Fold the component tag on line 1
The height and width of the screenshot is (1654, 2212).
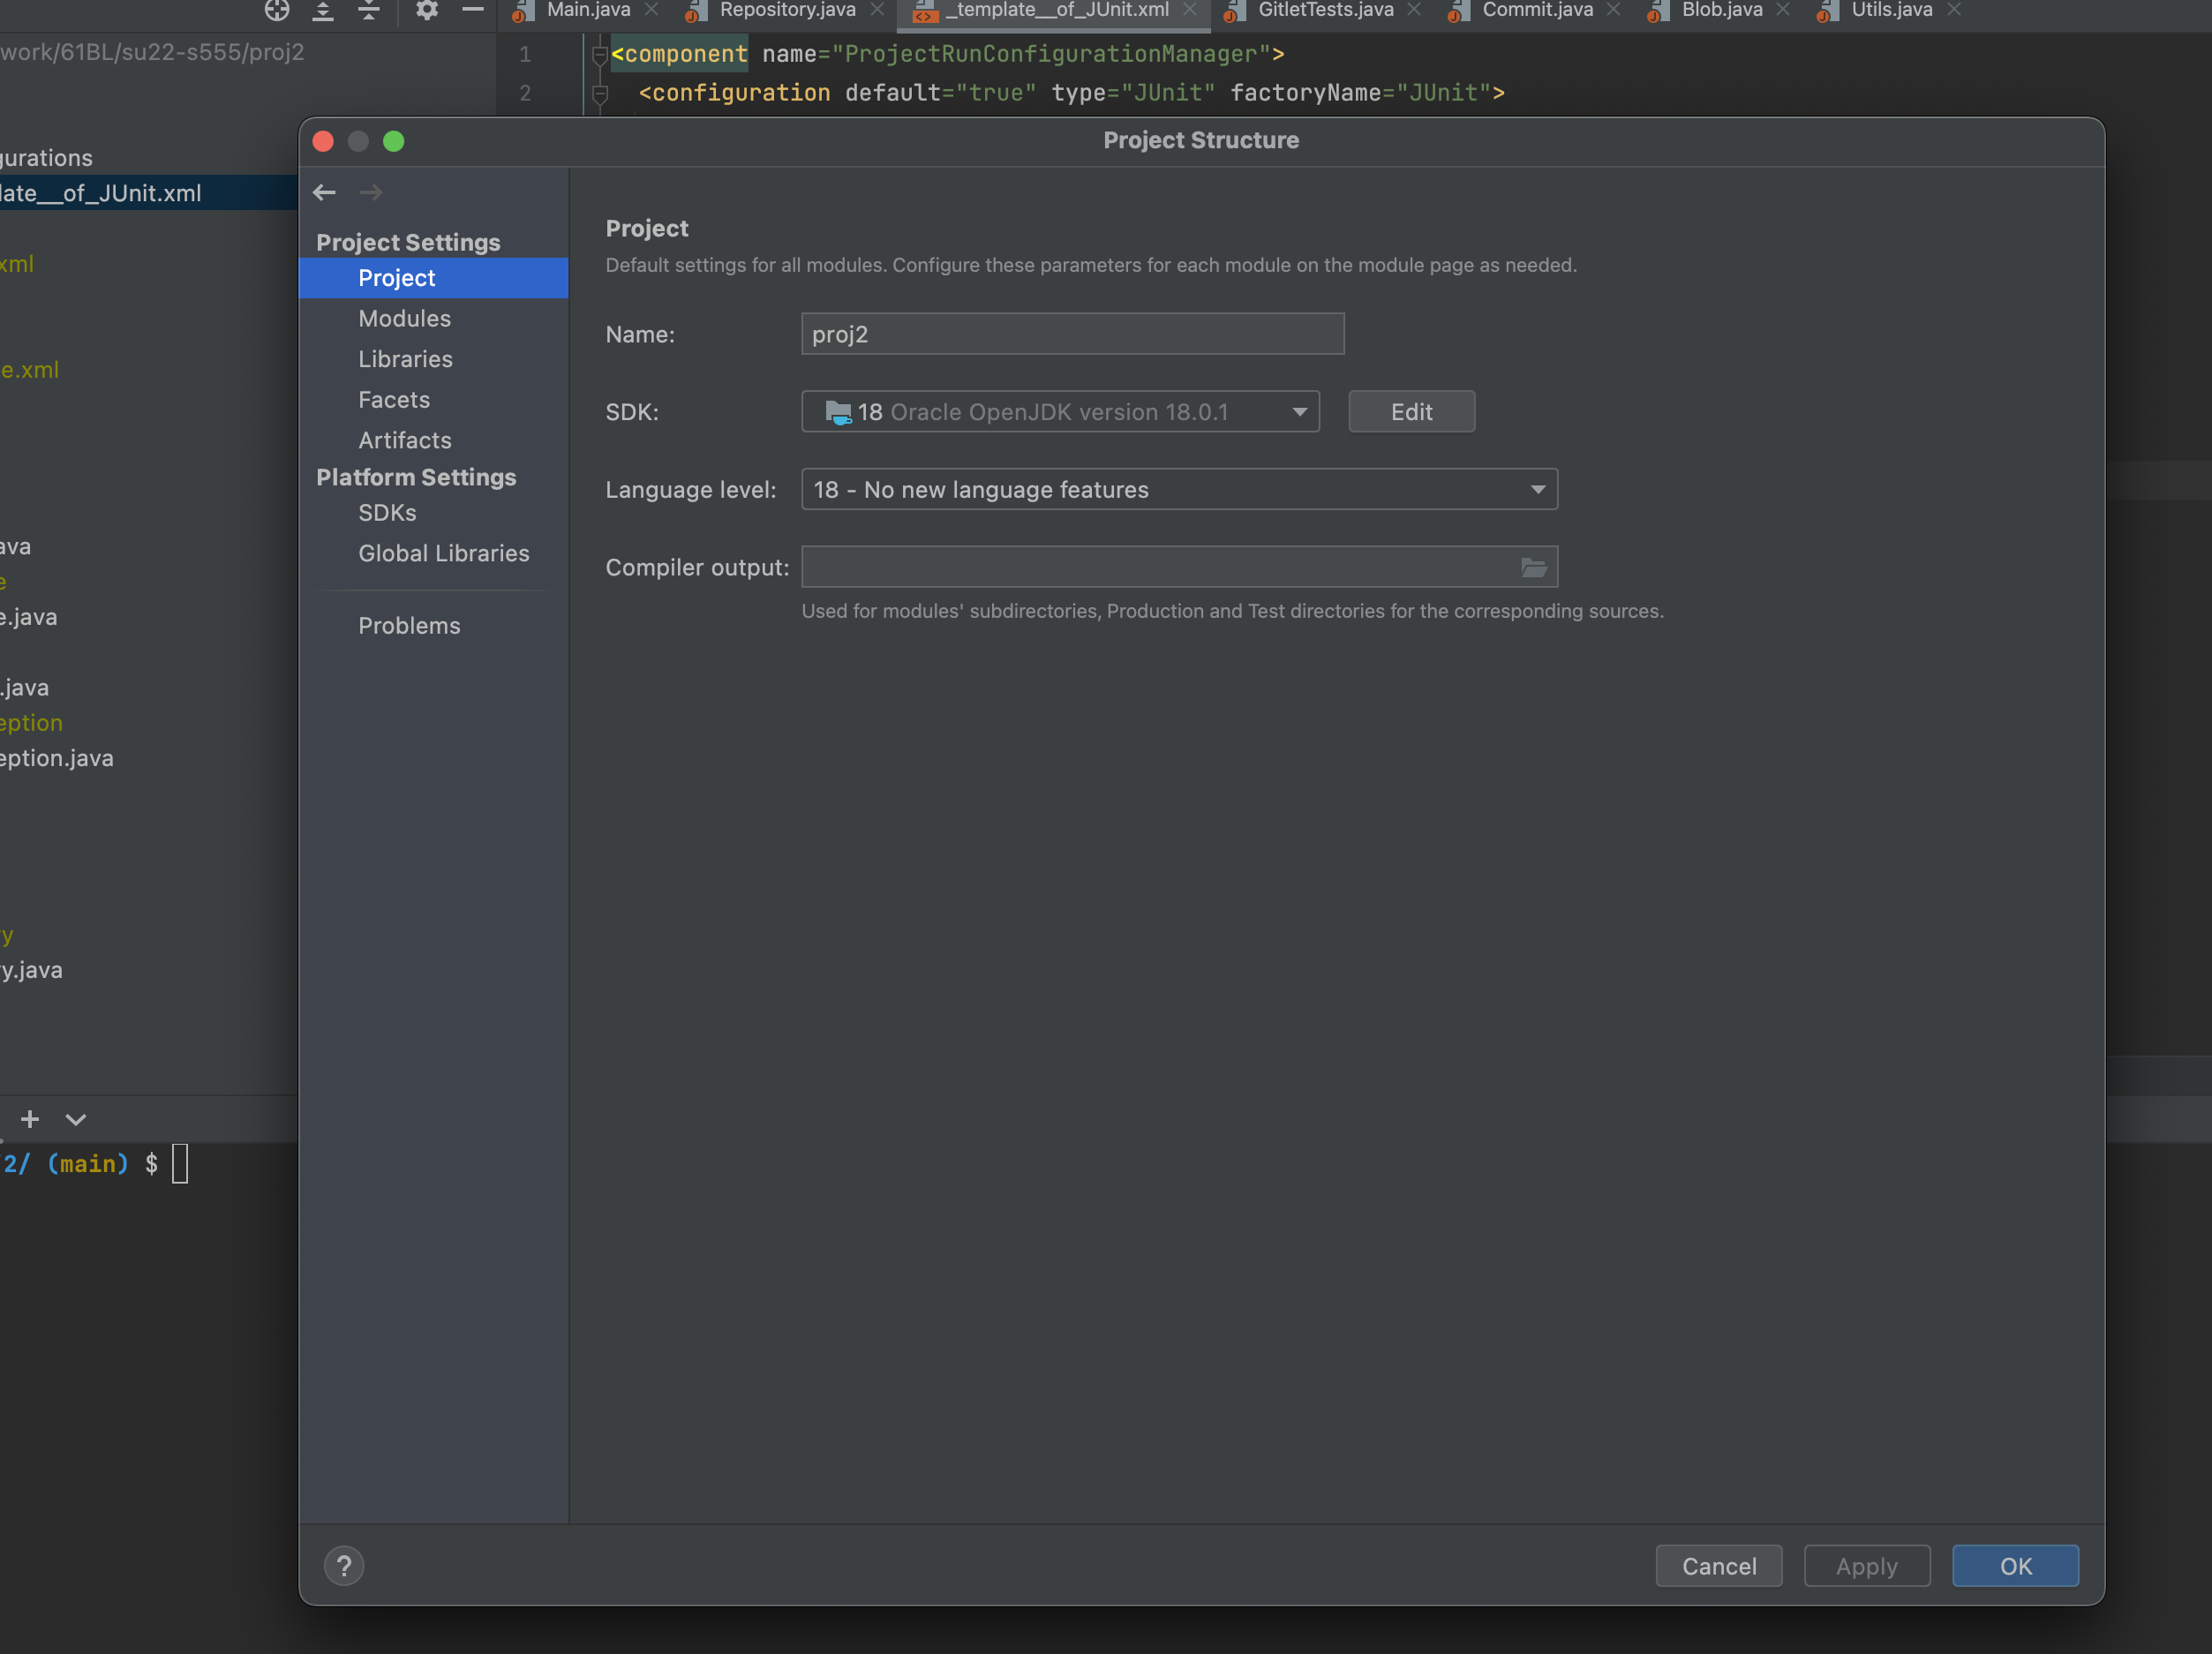click(600, 54)
